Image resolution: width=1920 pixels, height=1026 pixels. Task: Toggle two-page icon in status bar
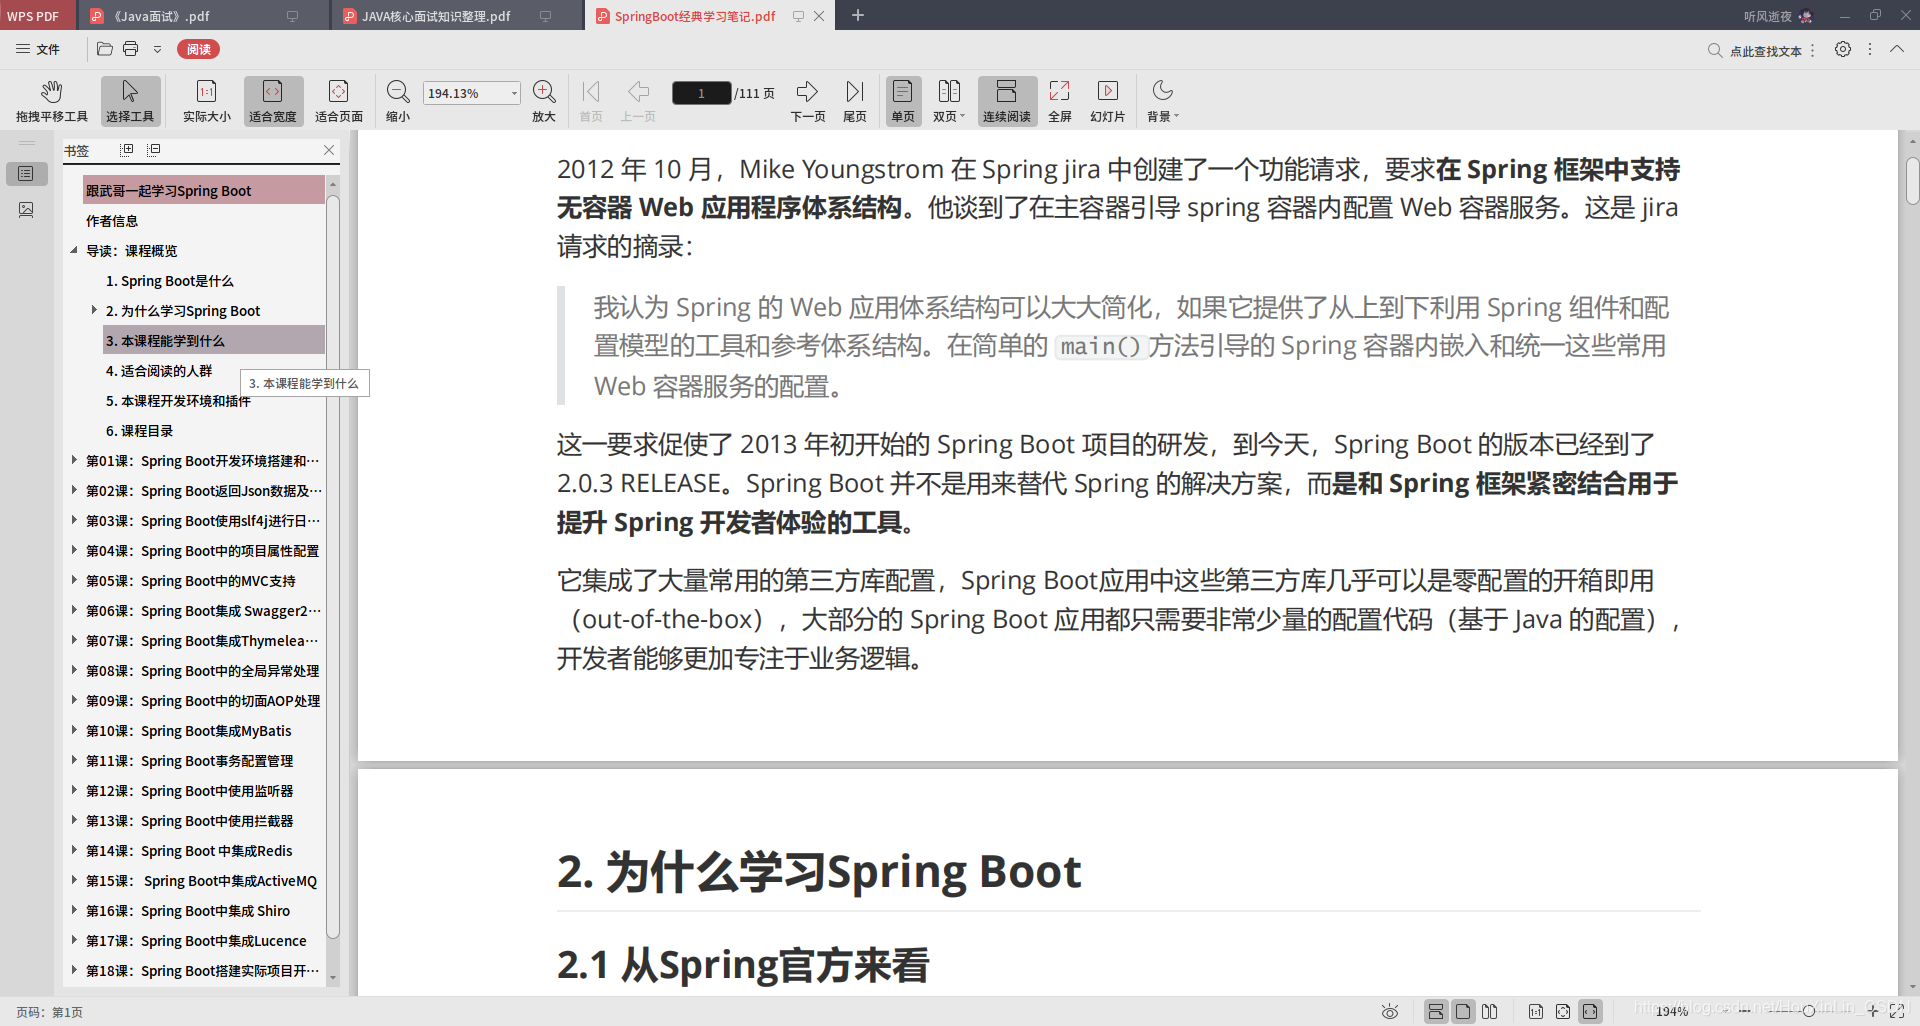tap(1490, 1011)
